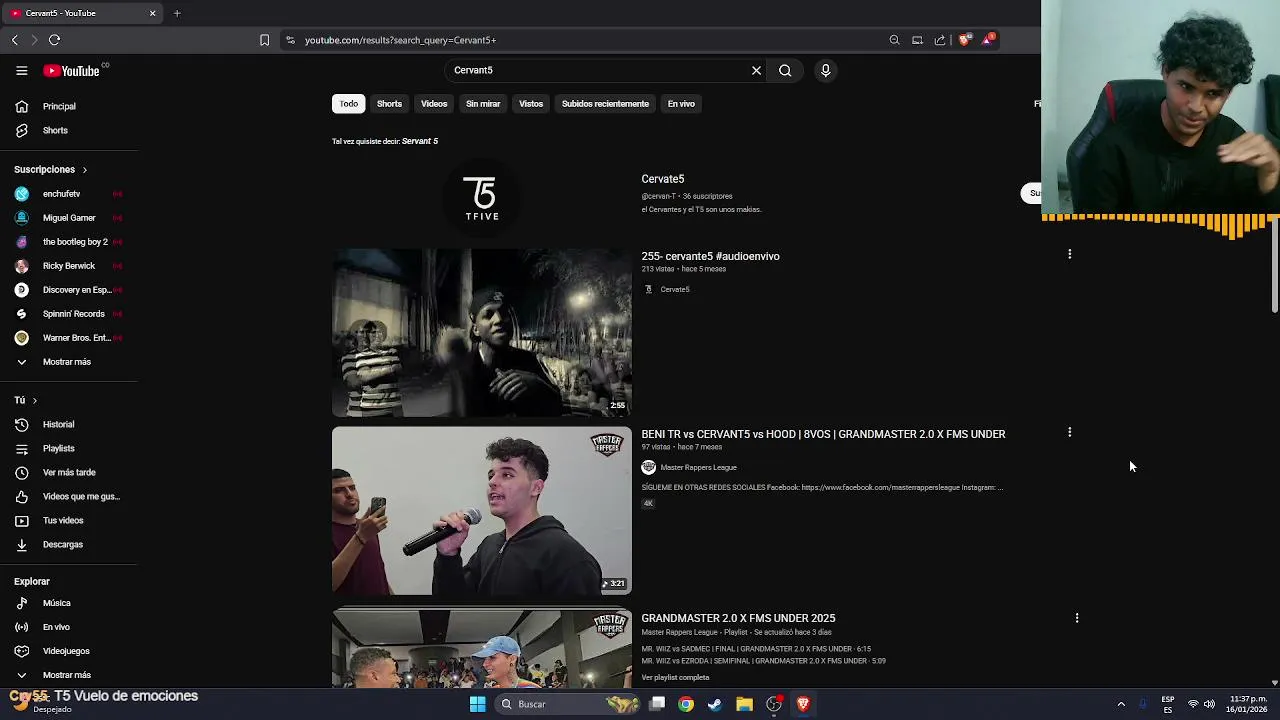Open a new browser tab
The height and width of the screenshot is (720, 1280).
point(177,13)
